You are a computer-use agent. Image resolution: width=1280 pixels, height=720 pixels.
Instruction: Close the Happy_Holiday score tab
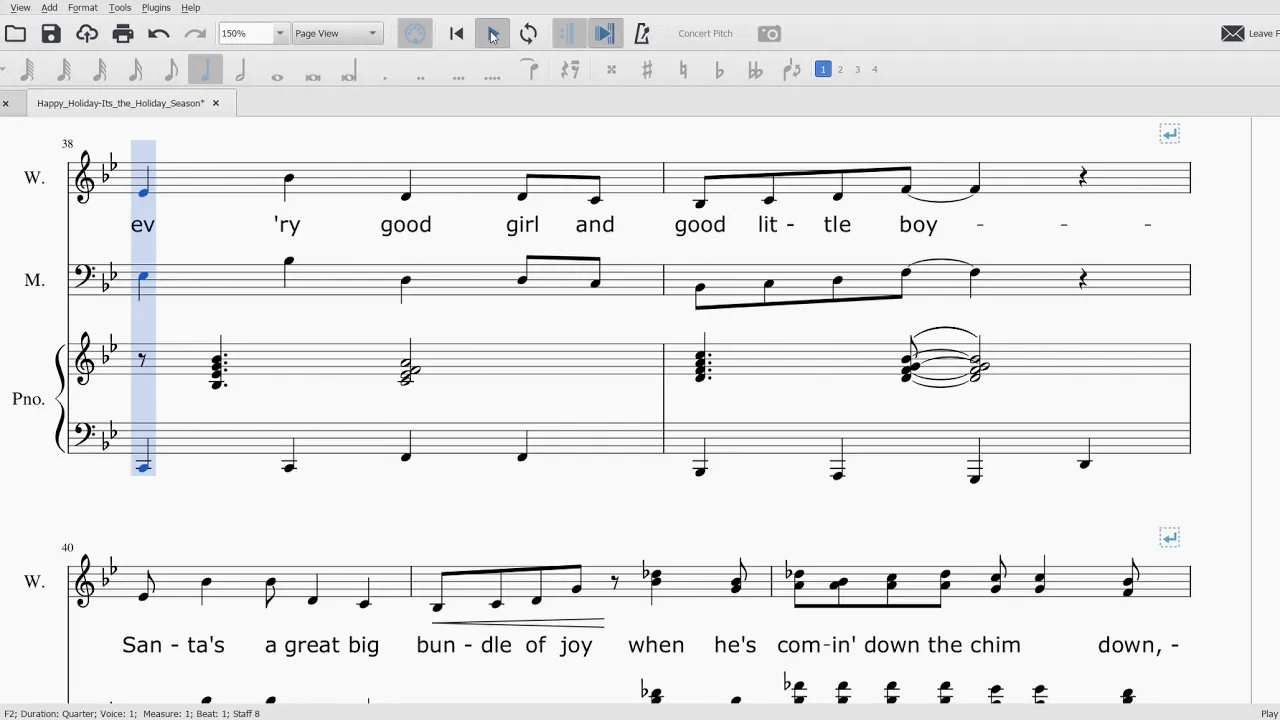(215, 103)
